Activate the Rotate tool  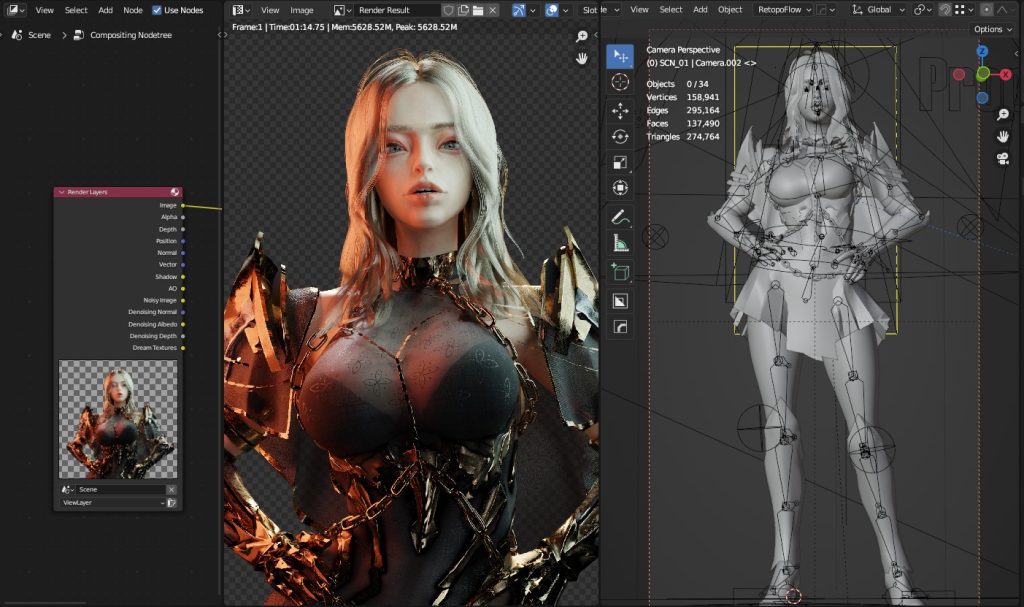point(620,136)
